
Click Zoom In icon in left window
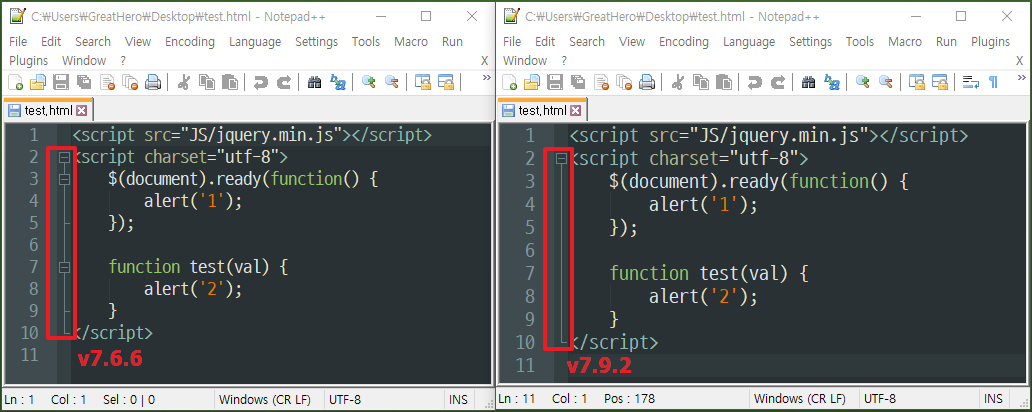pos(369,82)
